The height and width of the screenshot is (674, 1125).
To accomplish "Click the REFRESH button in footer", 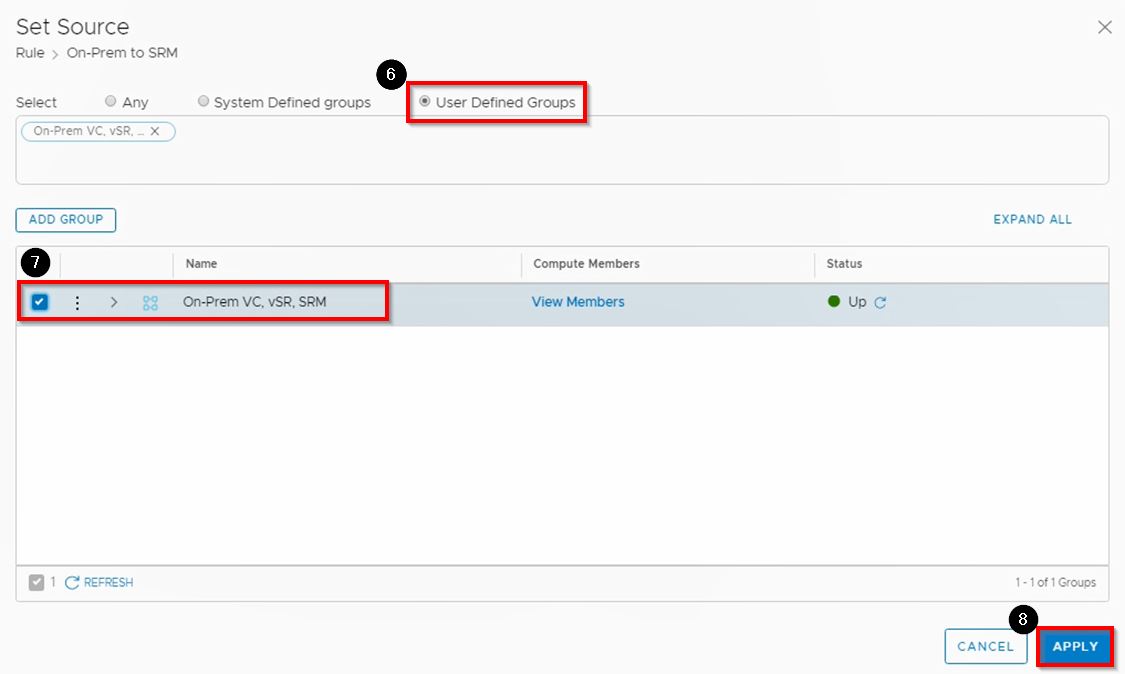I will (99, 582).
